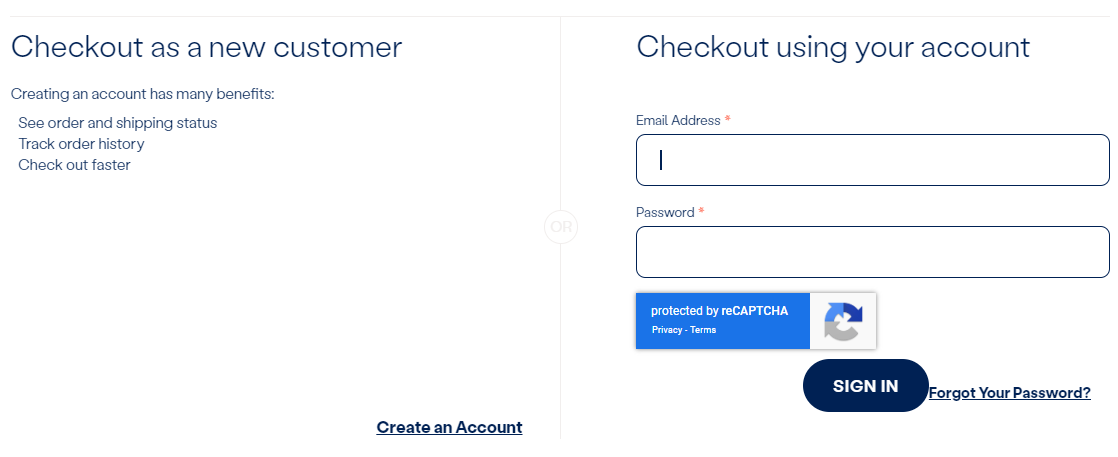The height and width of the screenshot is (457, 1118).
Task: Focus the Password input field
Action: (873, 252)
